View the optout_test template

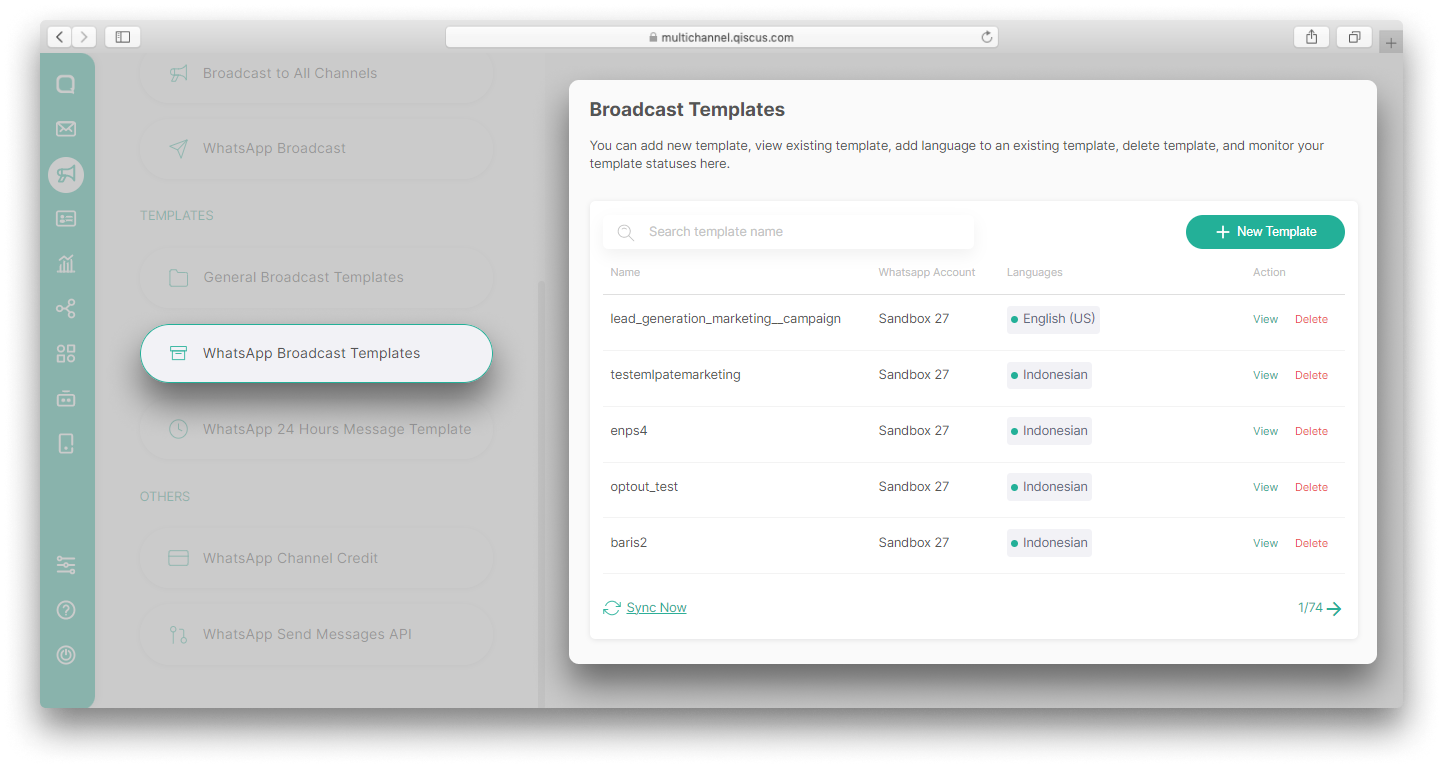click(1265, 487)
